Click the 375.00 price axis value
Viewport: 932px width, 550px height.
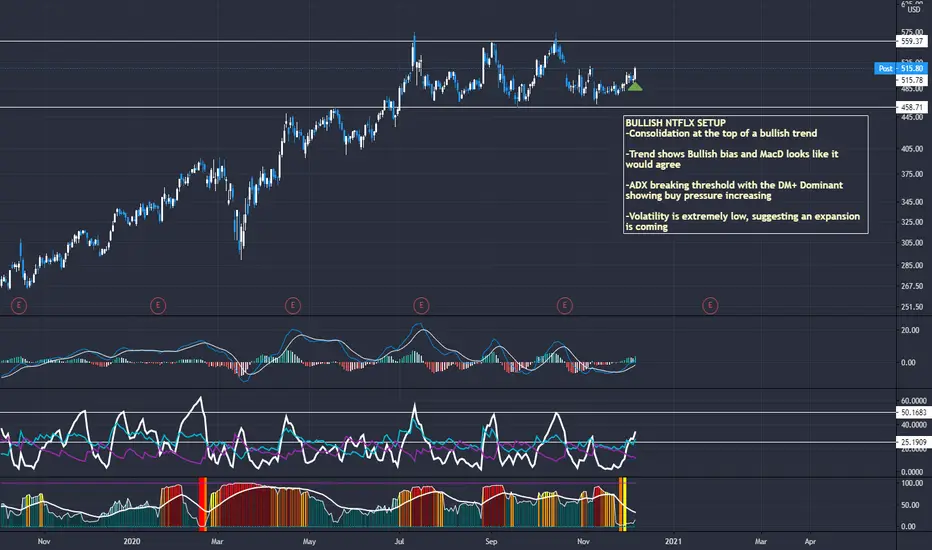click(912, 174)
